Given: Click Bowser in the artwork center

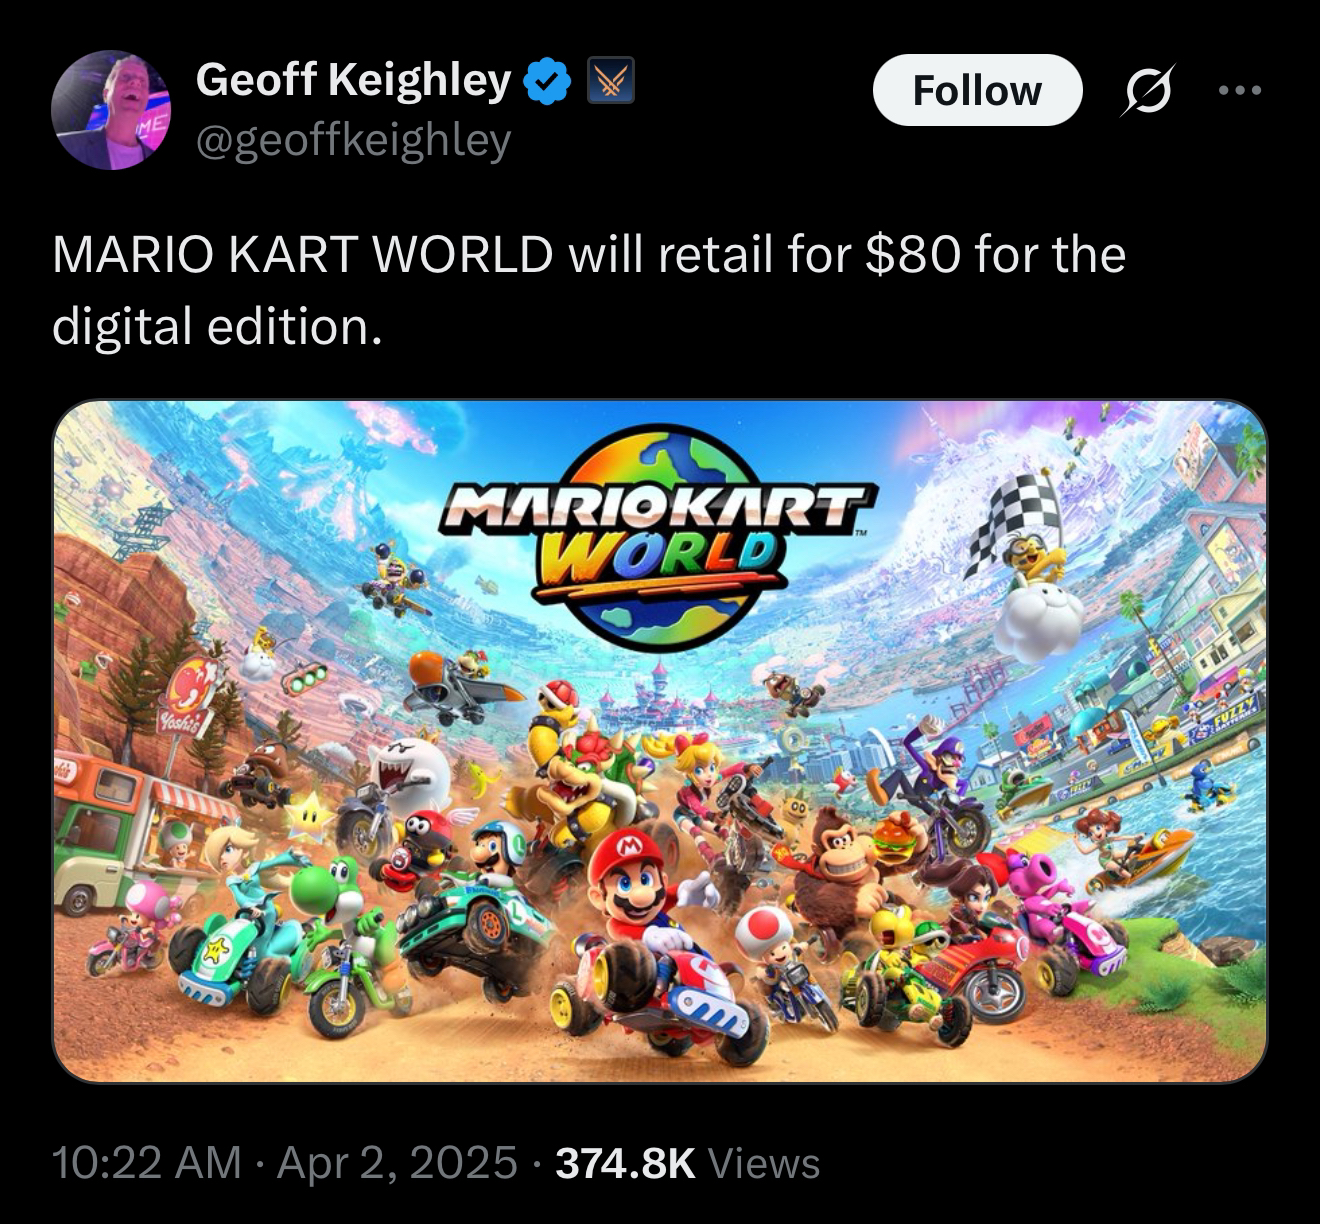Looking at the screenshot, I should pos(575,755).
